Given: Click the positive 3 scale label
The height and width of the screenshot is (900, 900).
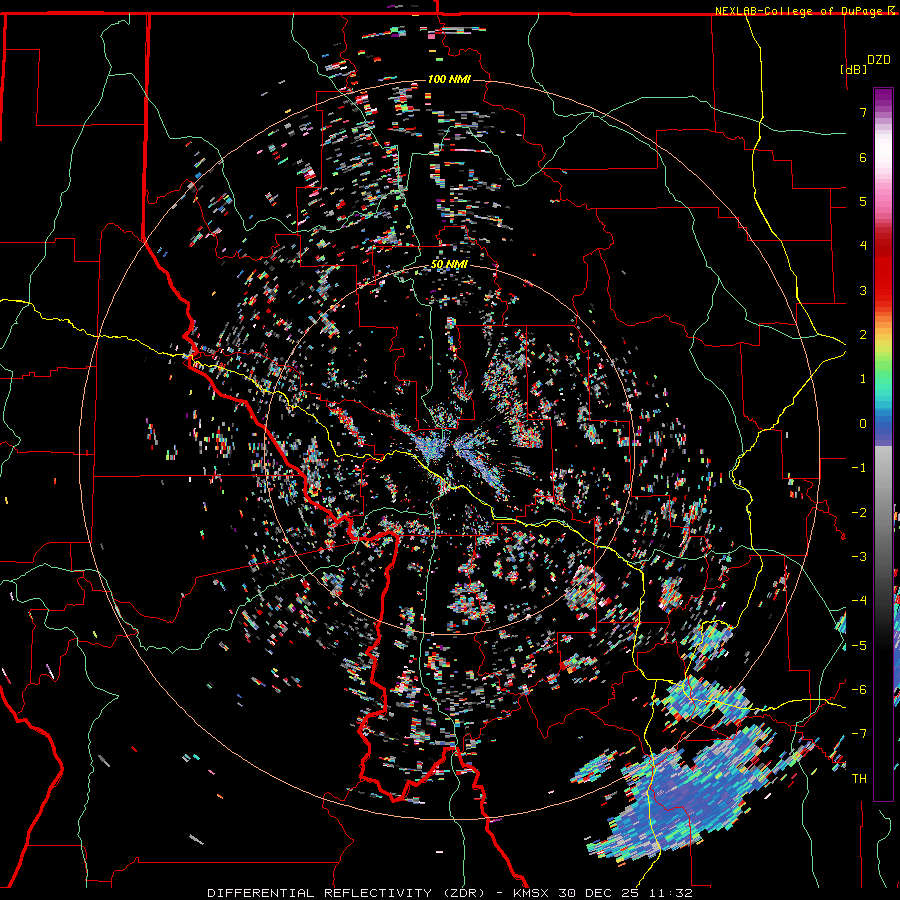Looking at the screenshot, I should click(863, 290).
